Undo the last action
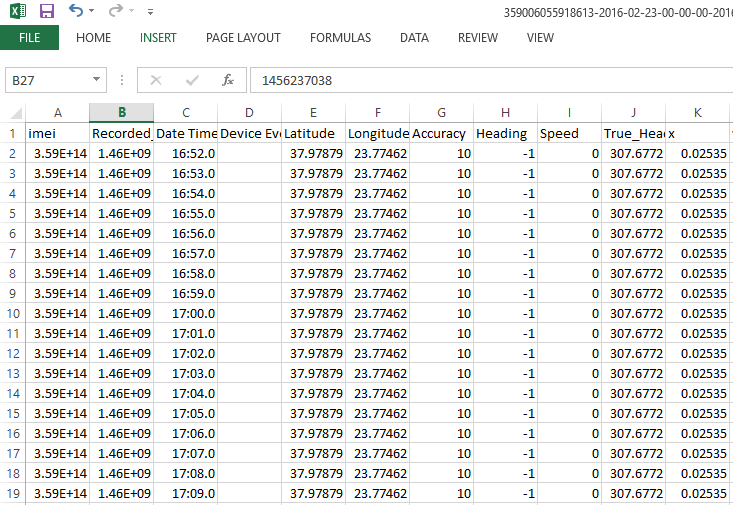The height and width of the screenshot is (505, 733). coord(75,10)
